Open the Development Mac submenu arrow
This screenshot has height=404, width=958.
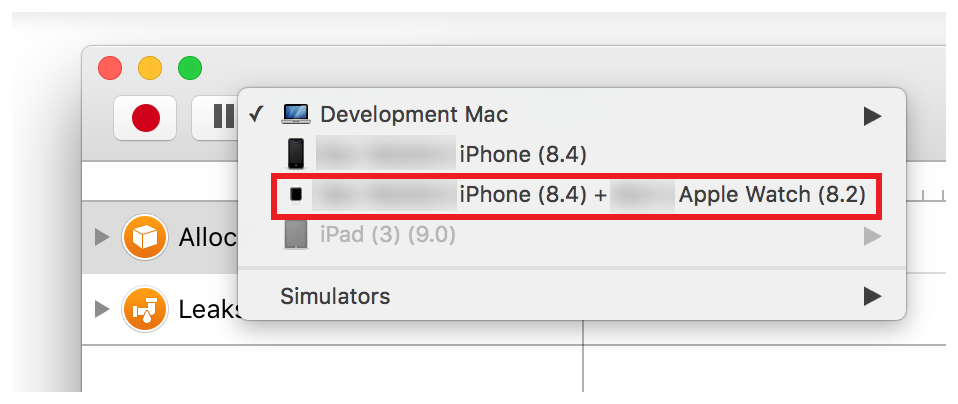[x=872, y=116]
